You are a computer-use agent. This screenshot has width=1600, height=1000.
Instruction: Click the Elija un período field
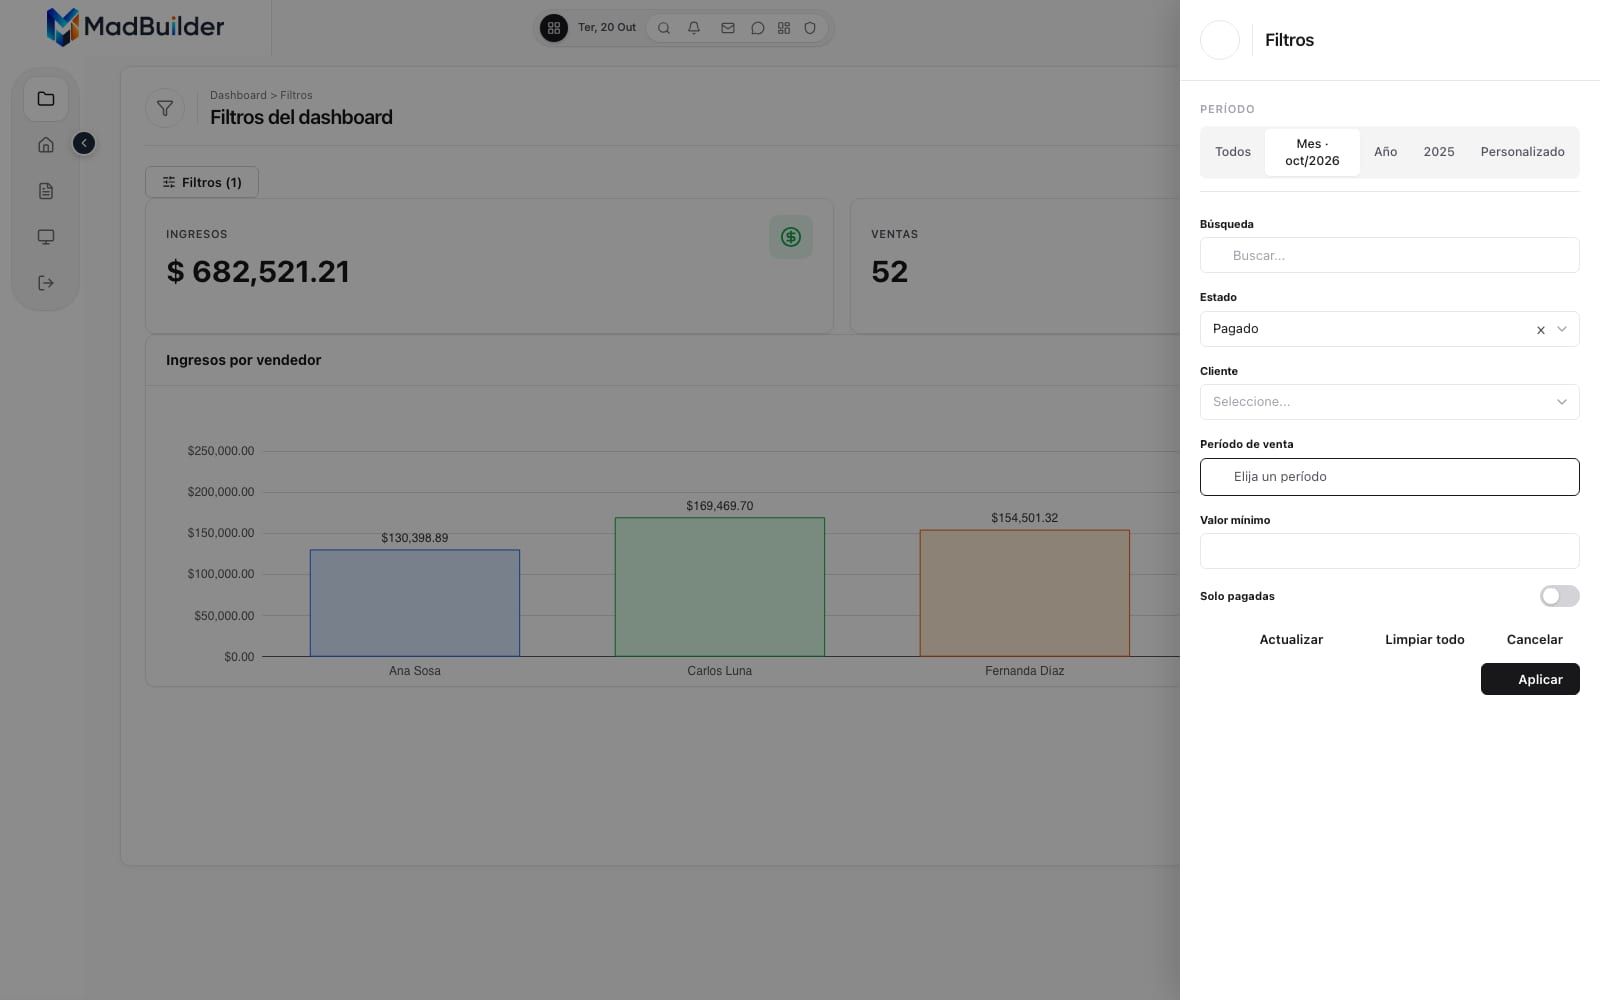click(1390, 477)
